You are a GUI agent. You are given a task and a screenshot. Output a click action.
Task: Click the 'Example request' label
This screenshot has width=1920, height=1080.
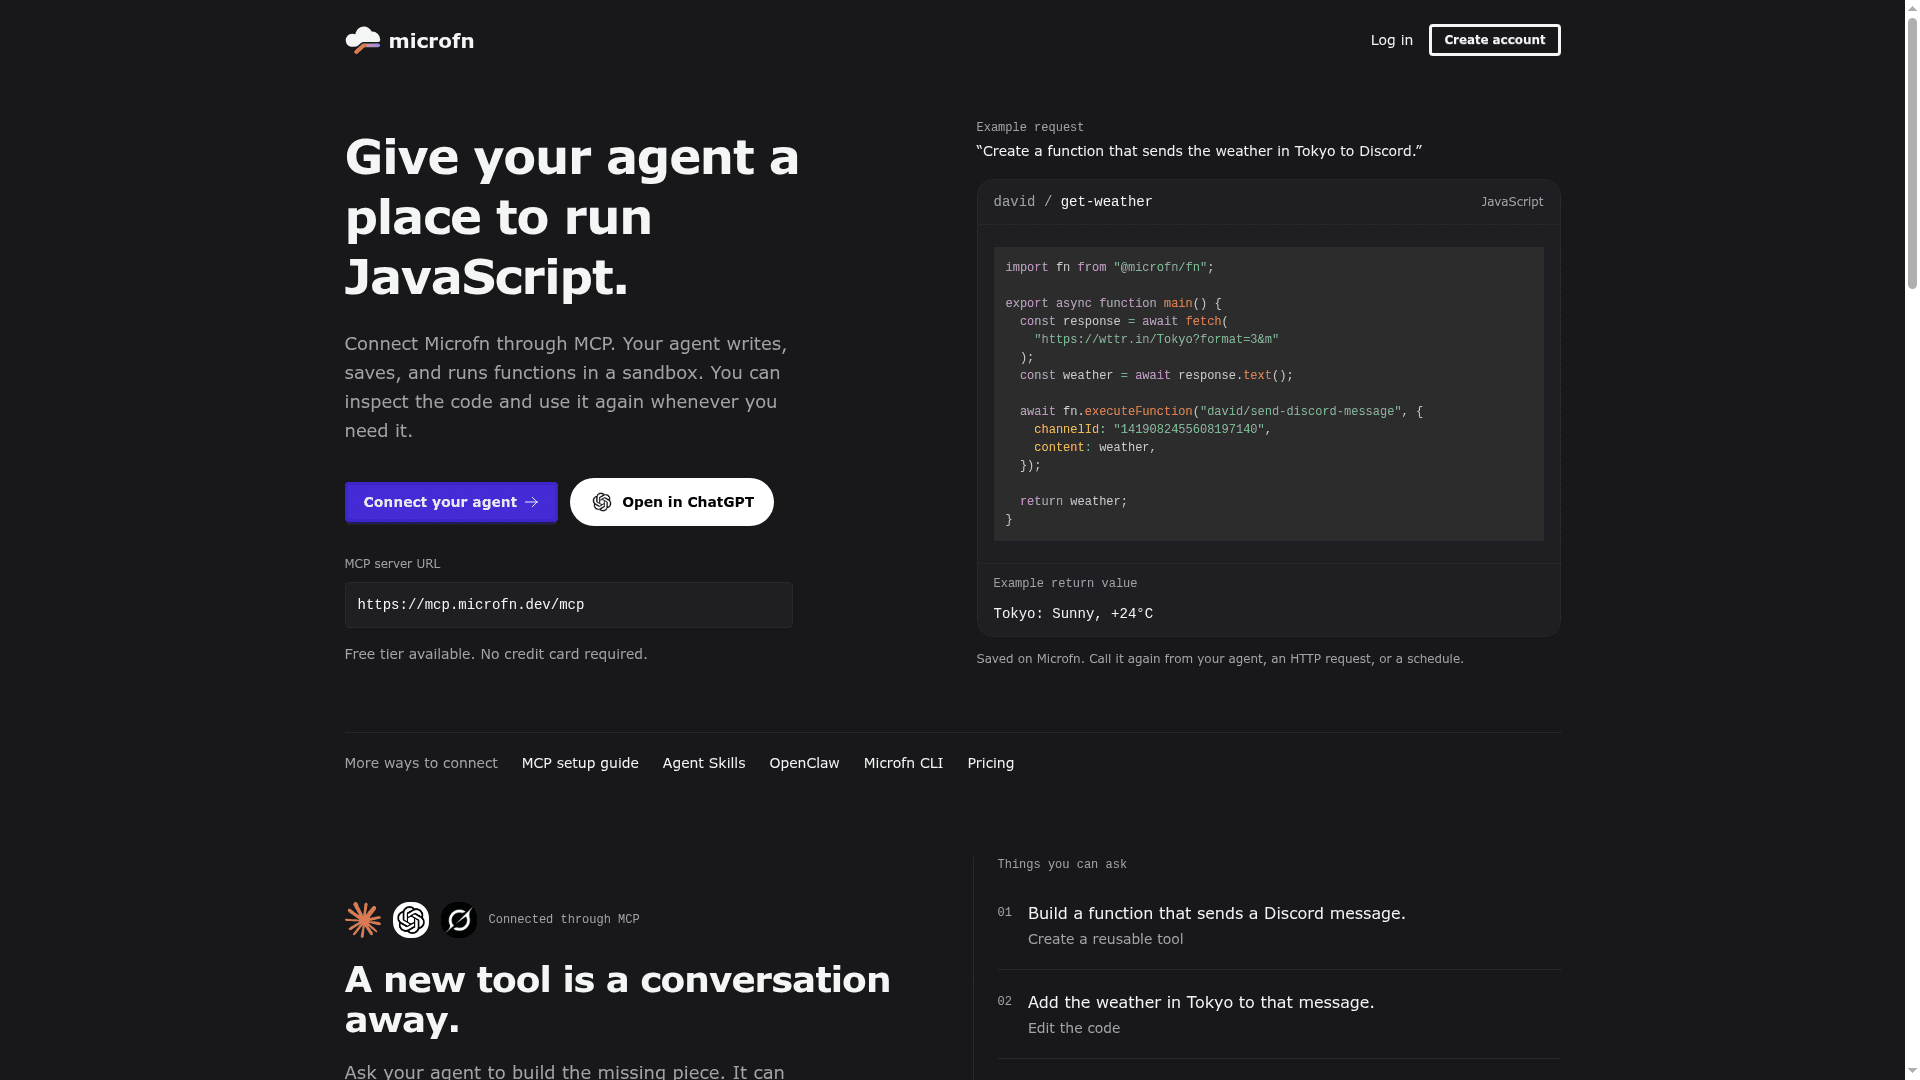click(x=1030, y=128)
